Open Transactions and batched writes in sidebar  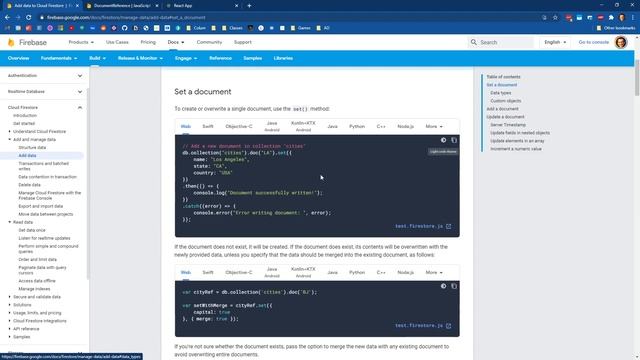pos(43,166)
